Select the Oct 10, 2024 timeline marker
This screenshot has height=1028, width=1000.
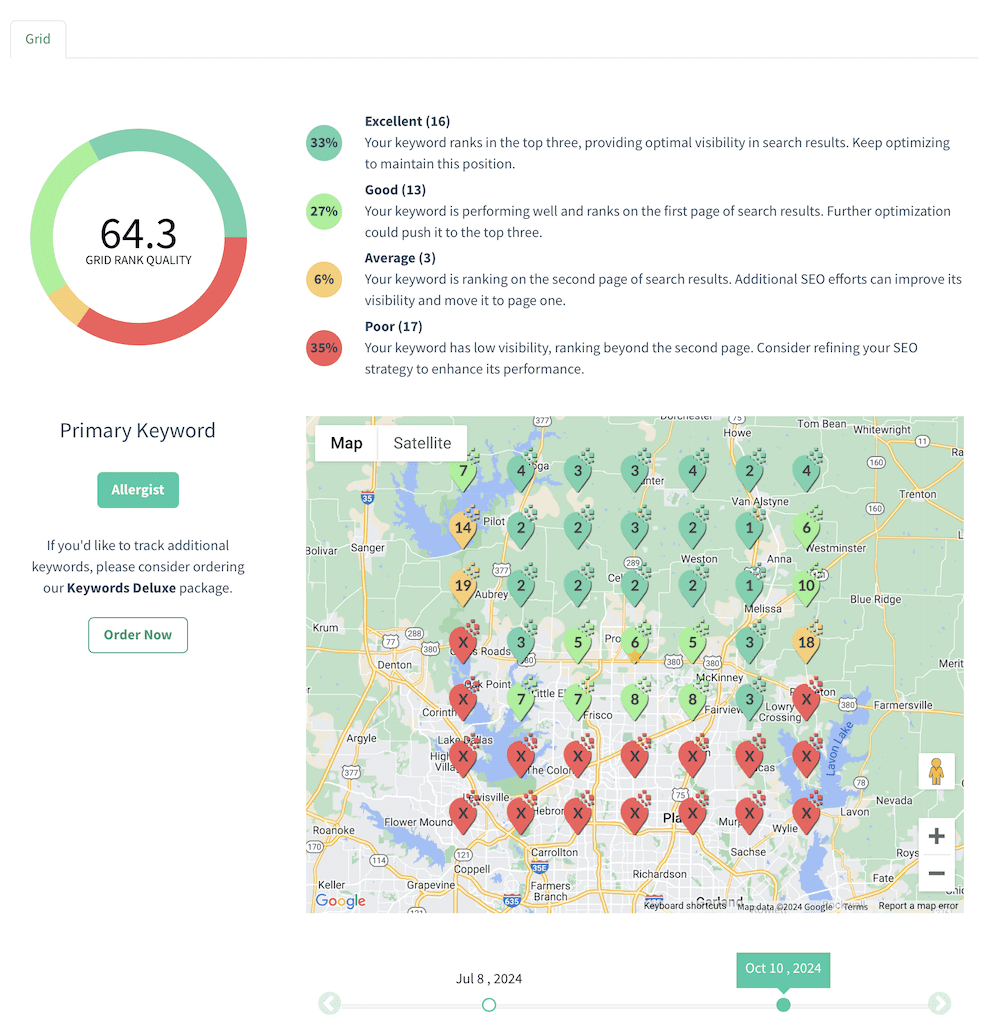(783, 1003)
